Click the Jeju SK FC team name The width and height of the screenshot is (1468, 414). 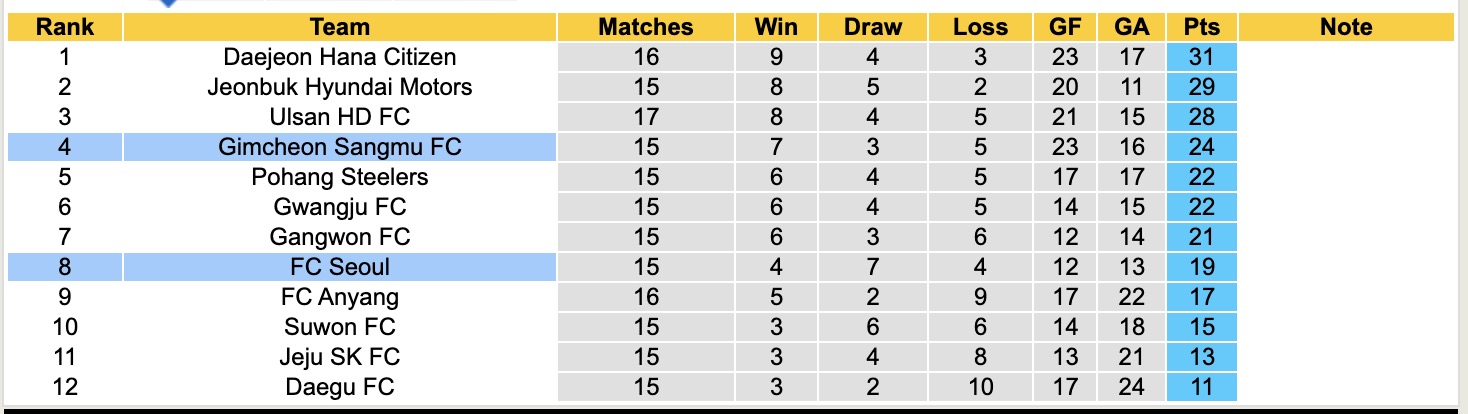340,357
